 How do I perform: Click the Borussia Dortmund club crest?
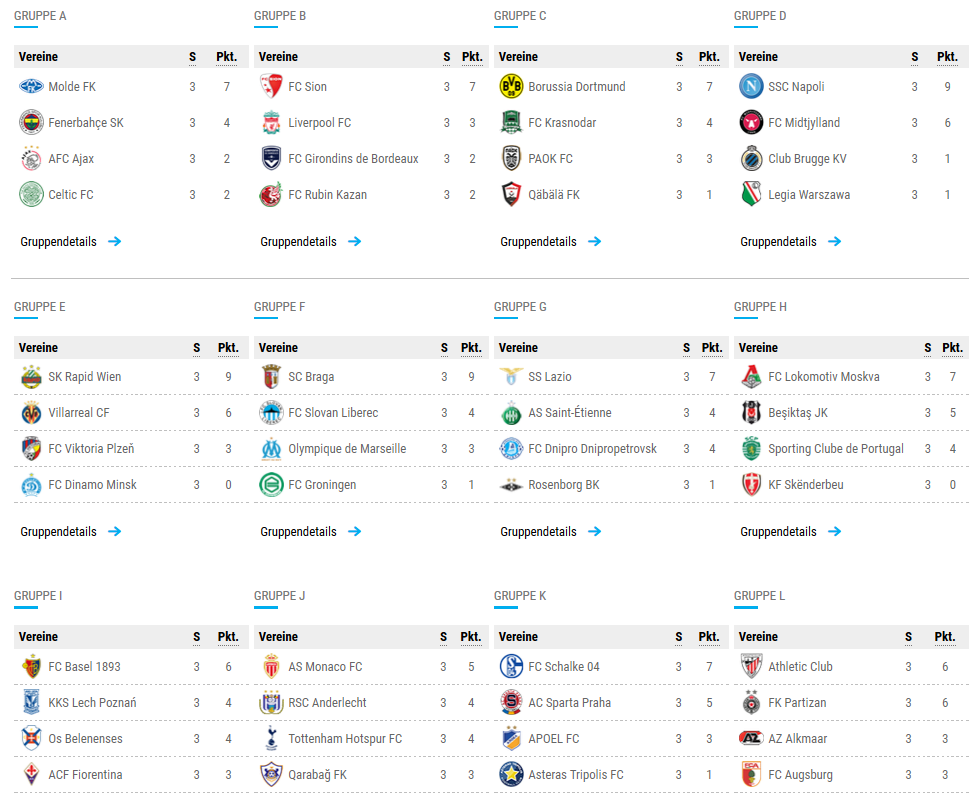pos(511,87)
